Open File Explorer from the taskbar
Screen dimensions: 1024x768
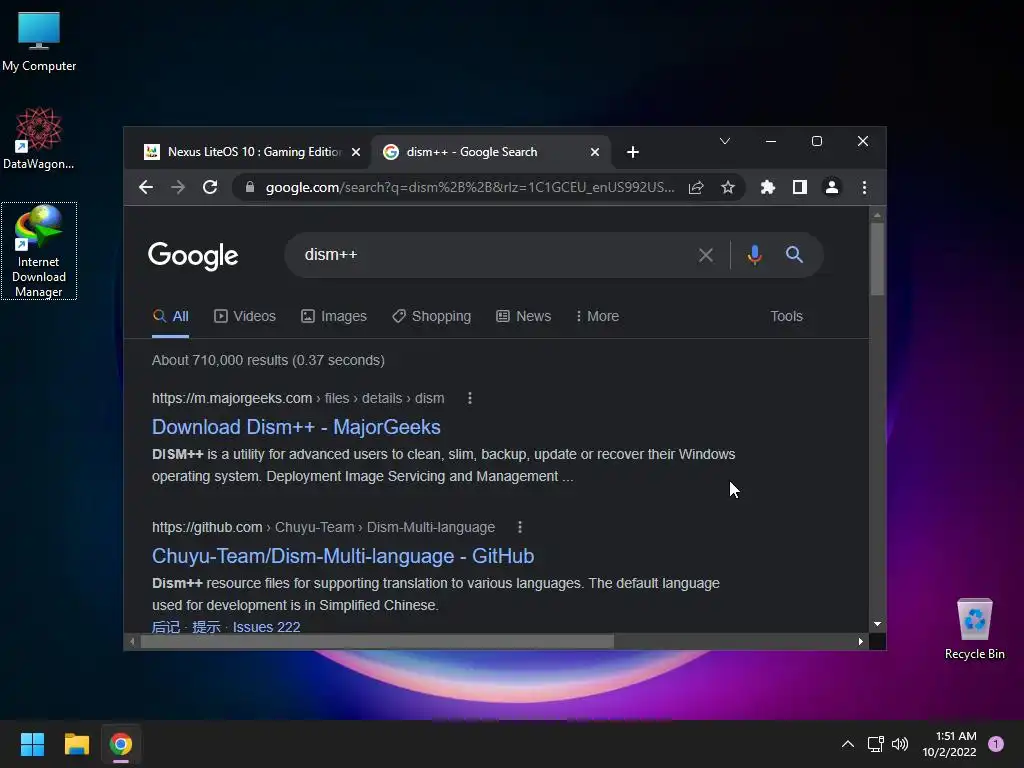[x=76, y=744]
